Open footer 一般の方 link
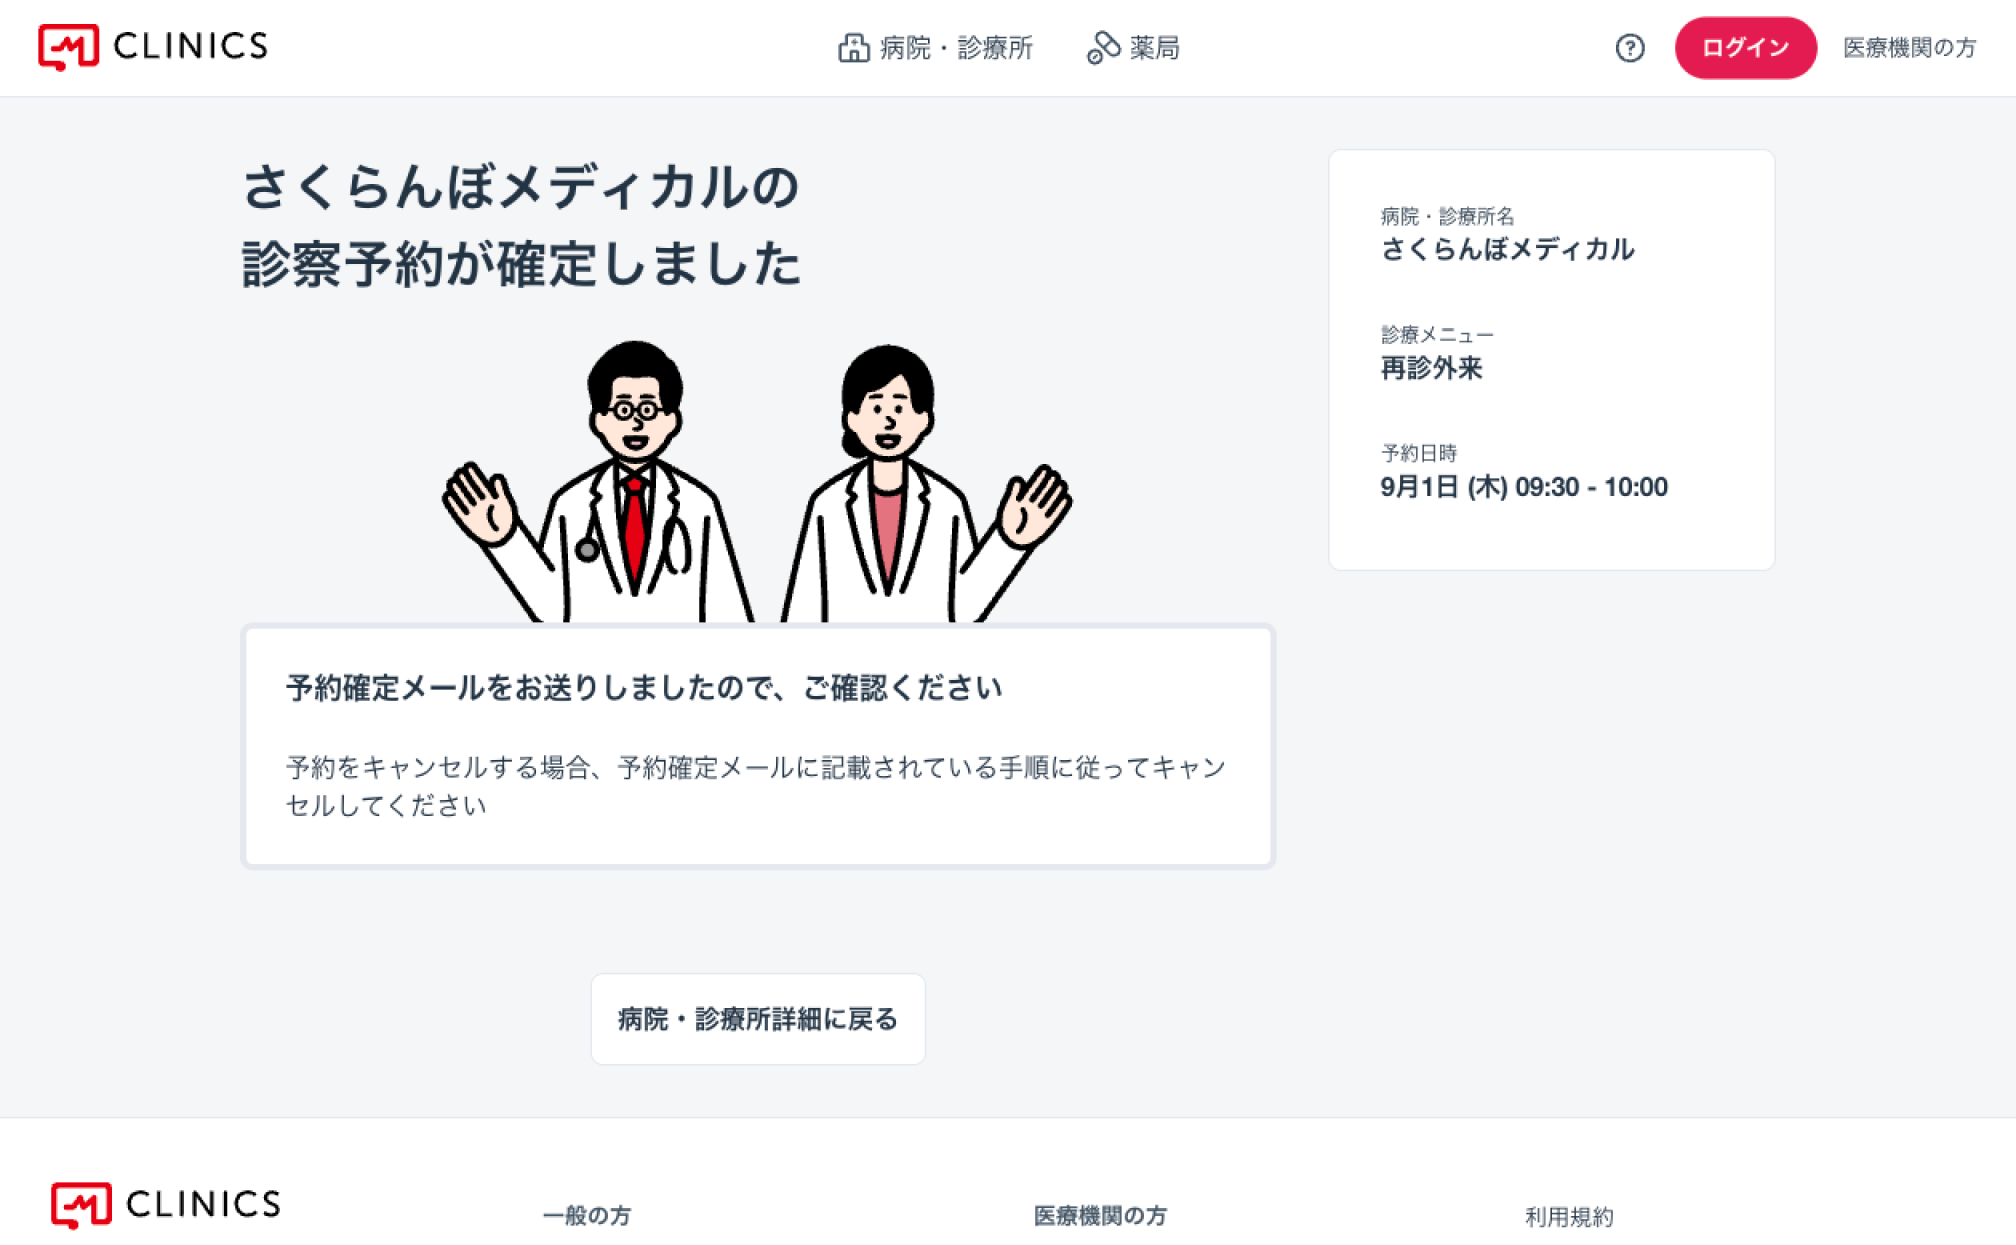2016x1245 pixels. 587,1216
